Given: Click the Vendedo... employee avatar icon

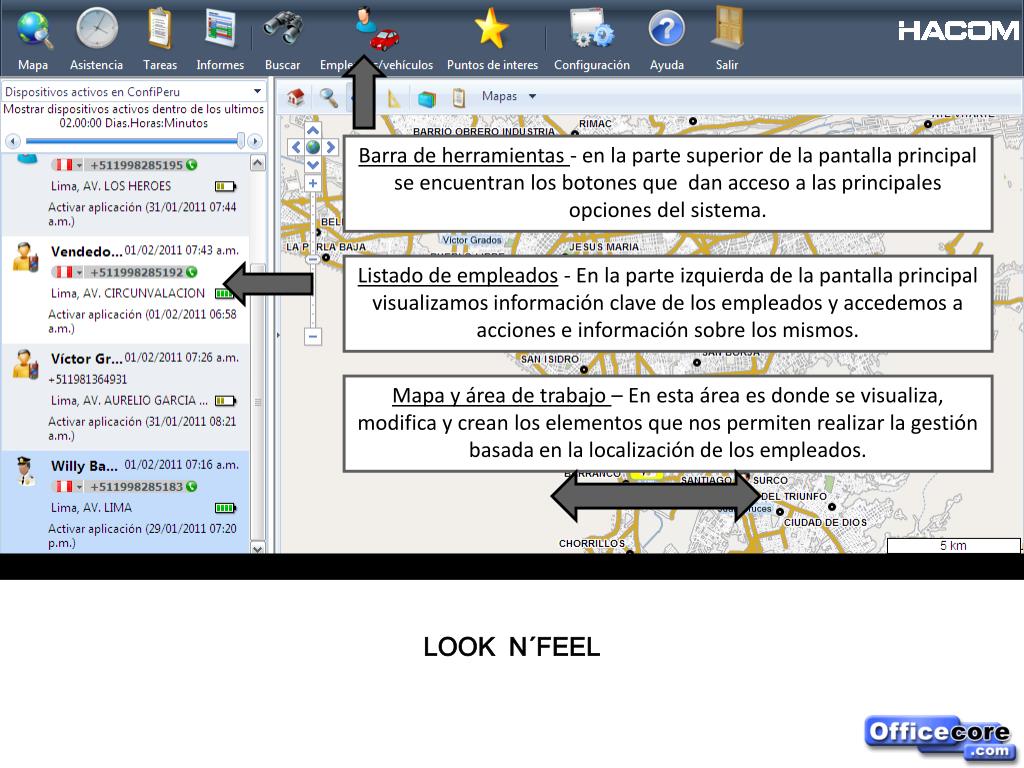Looking at the screenshot, I should pos(25,257).
